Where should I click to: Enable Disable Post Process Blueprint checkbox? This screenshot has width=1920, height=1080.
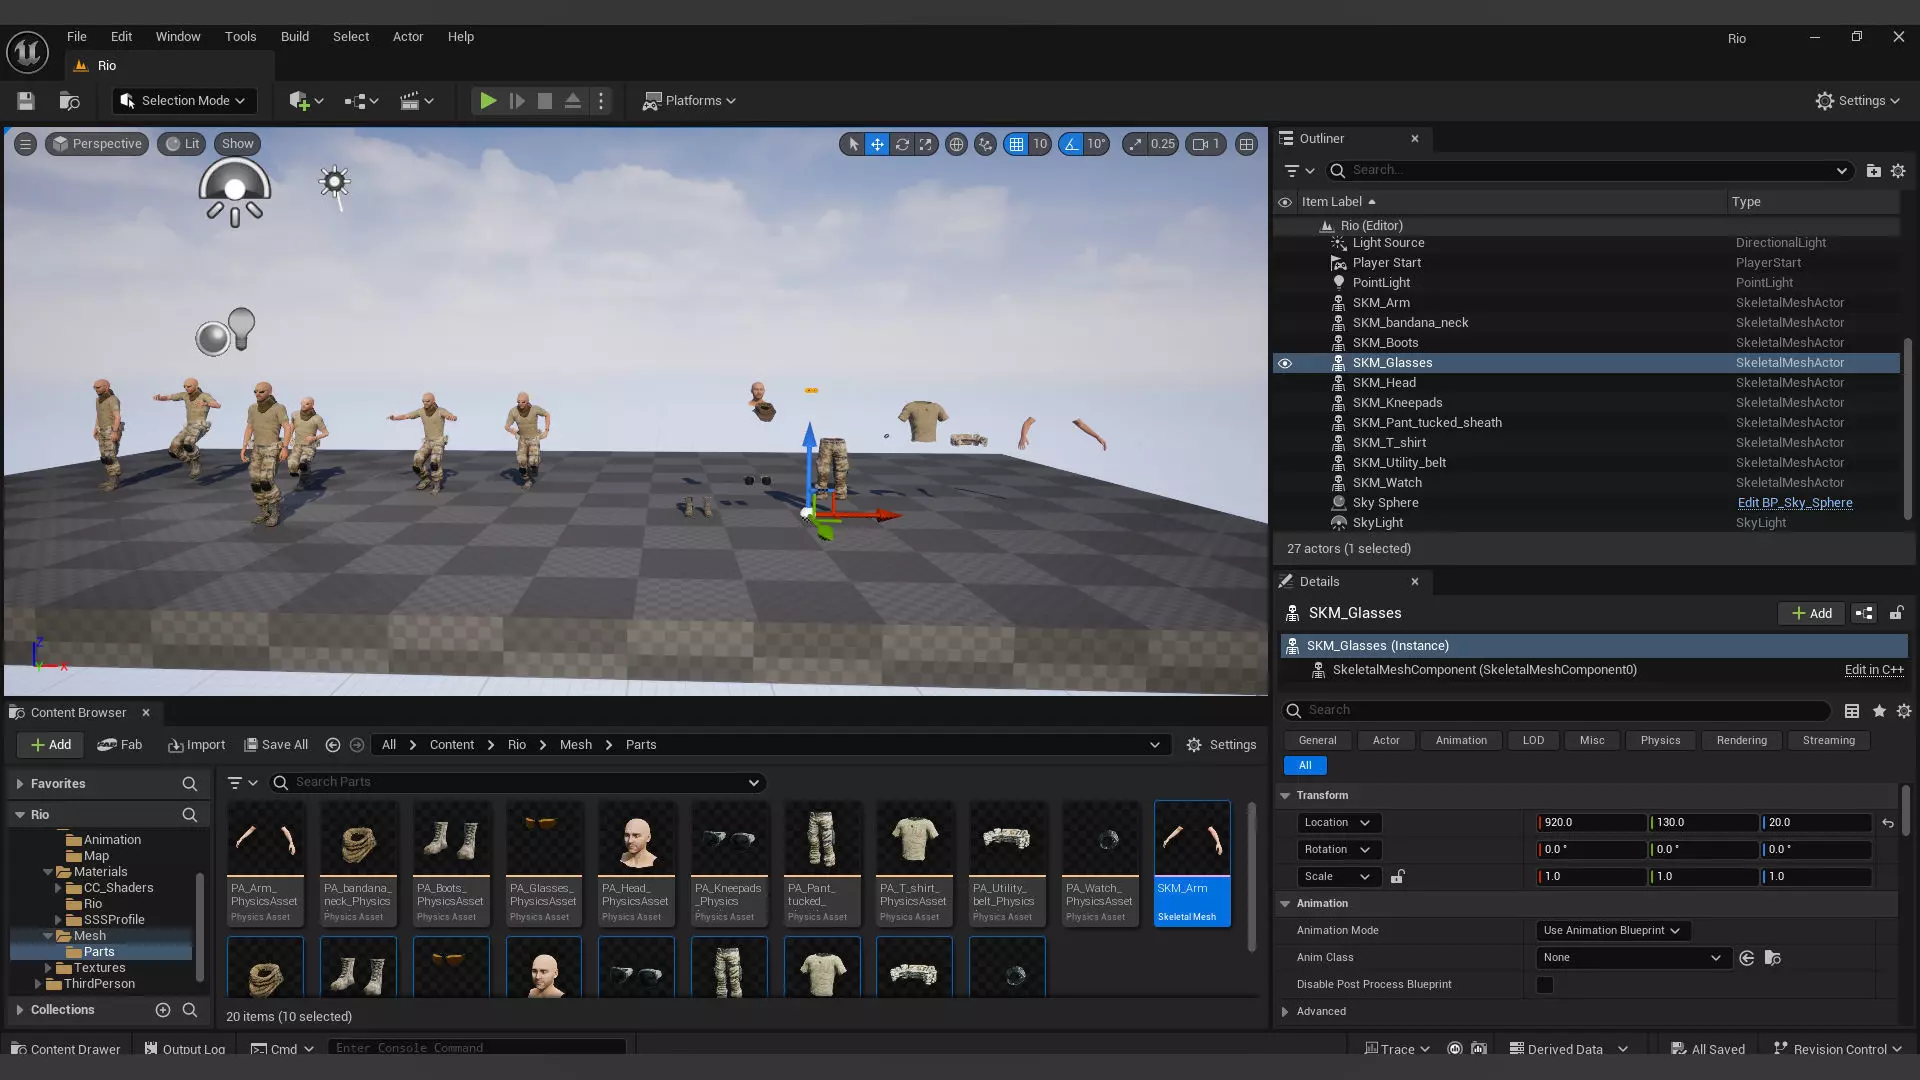click(1545, 985)
